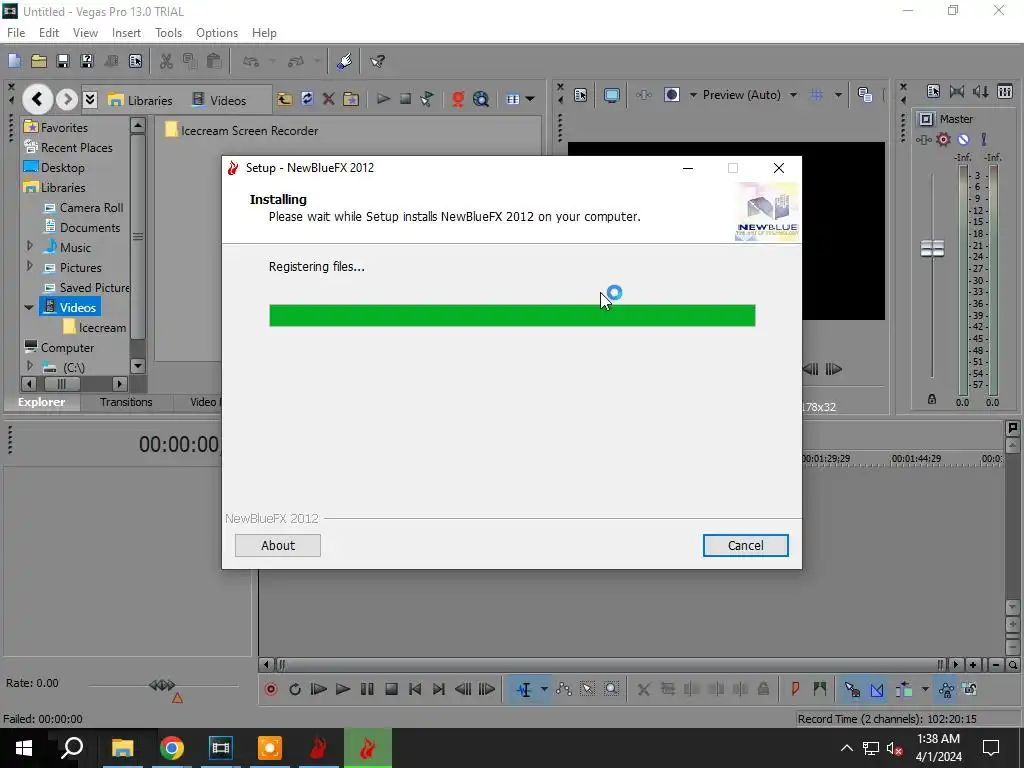Select the Explorer tab
The image size is (1024, 768).
click(x=42, y=402)
